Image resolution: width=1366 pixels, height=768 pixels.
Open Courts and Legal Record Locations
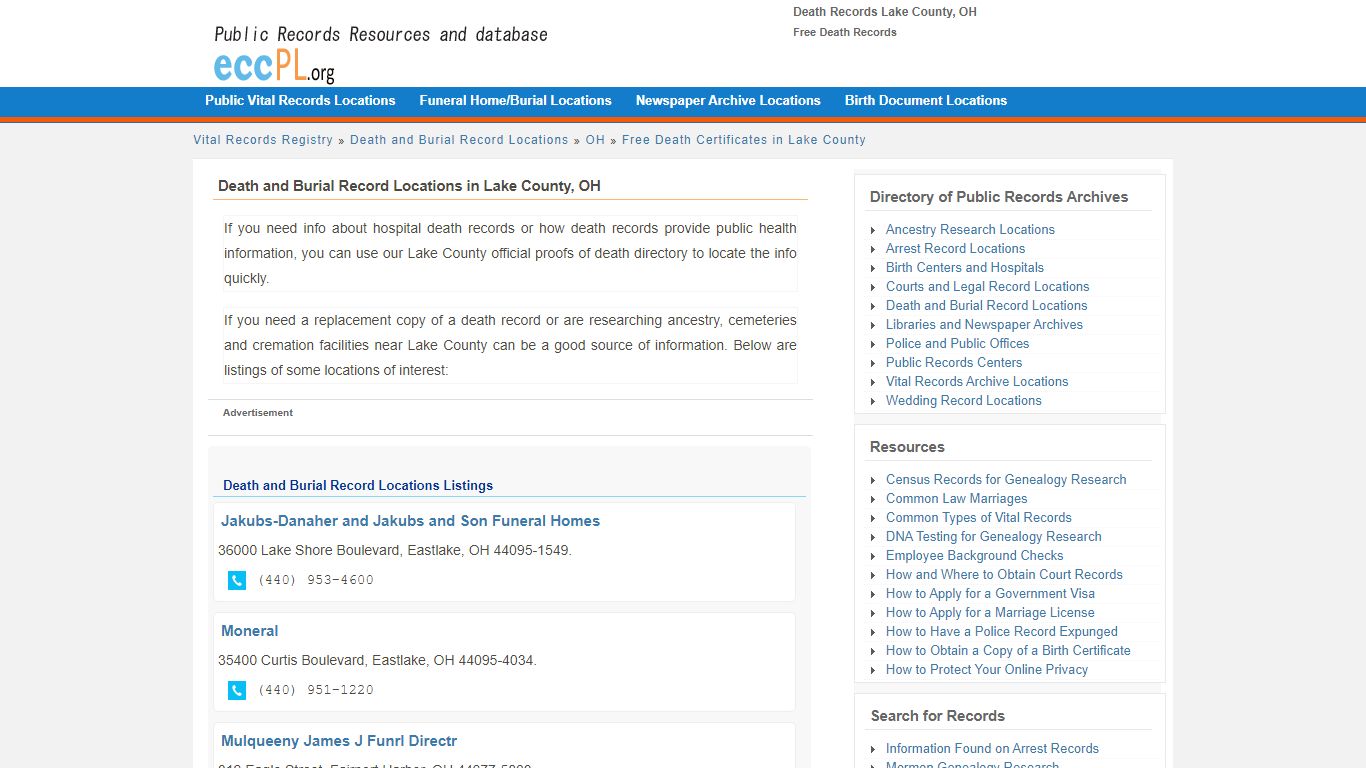987,286
